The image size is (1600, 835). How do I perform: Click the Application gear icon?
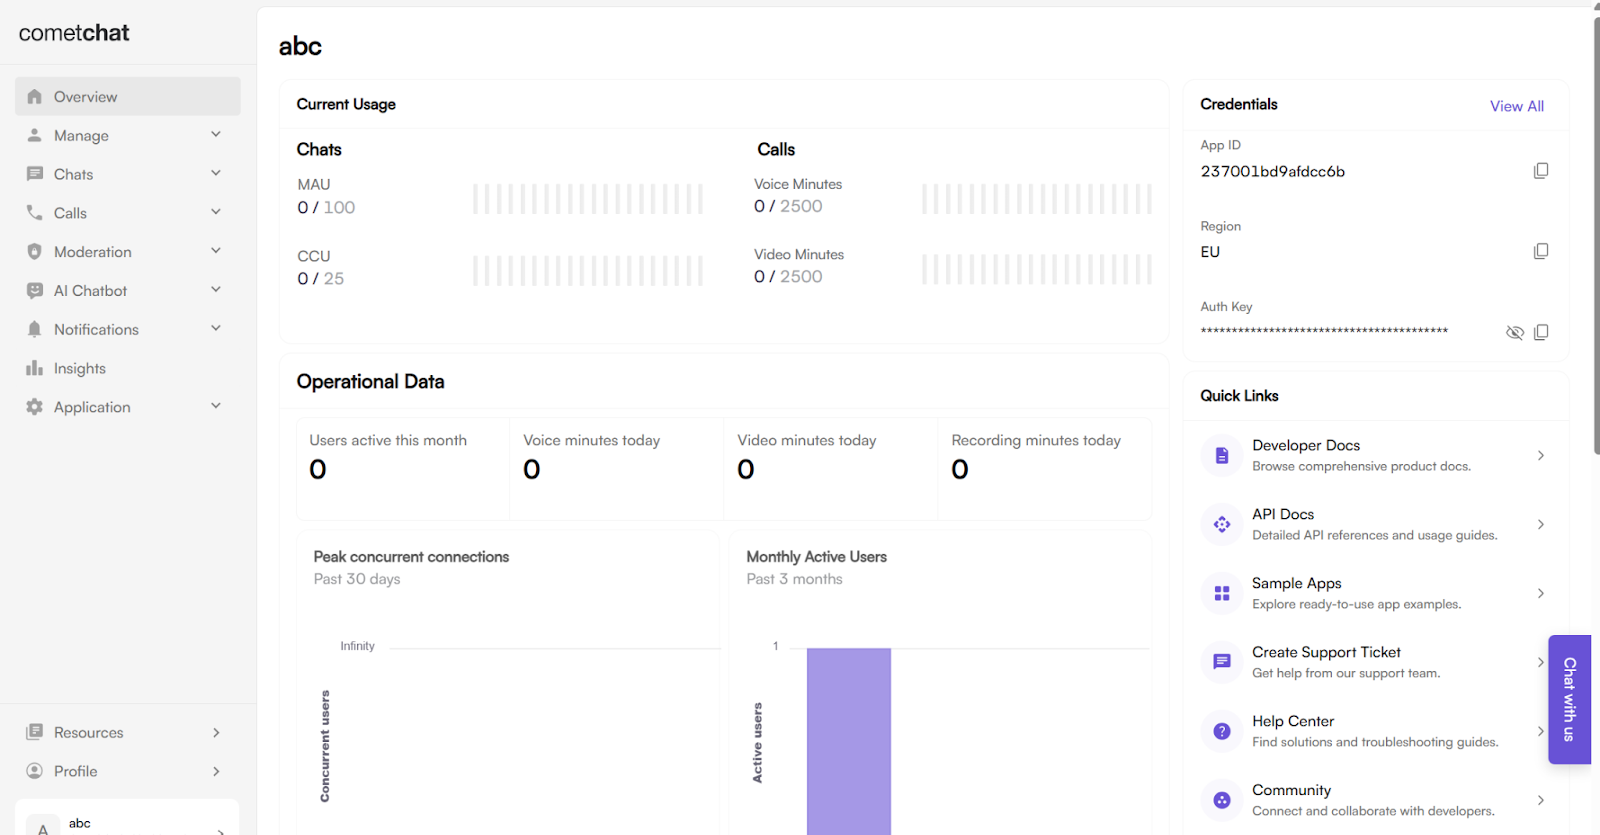34,407
